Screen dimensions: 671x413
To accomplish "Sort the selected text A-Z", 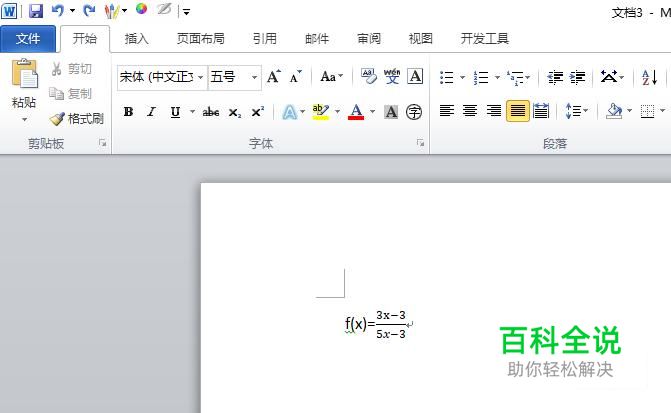I will coord(649,77).
